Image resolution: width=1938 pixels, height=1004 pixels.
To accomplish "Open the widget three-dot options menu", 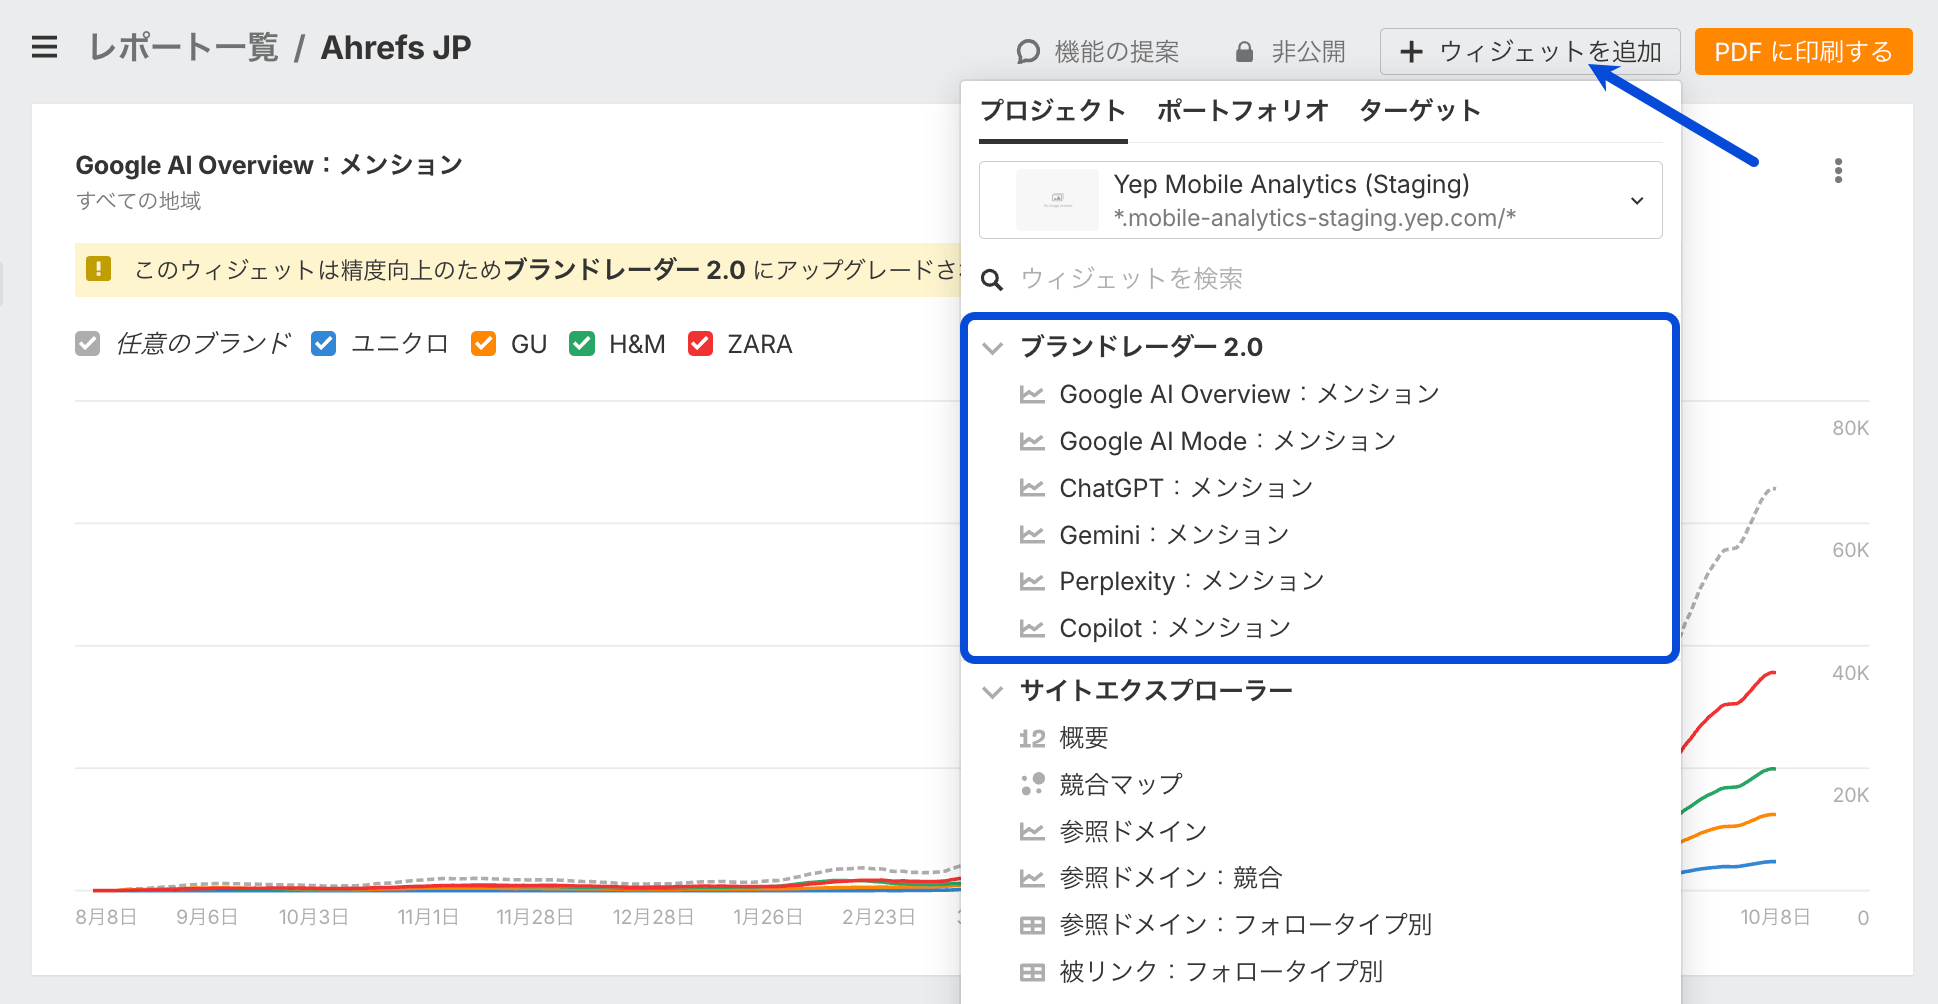I will tap(1838, 171).
